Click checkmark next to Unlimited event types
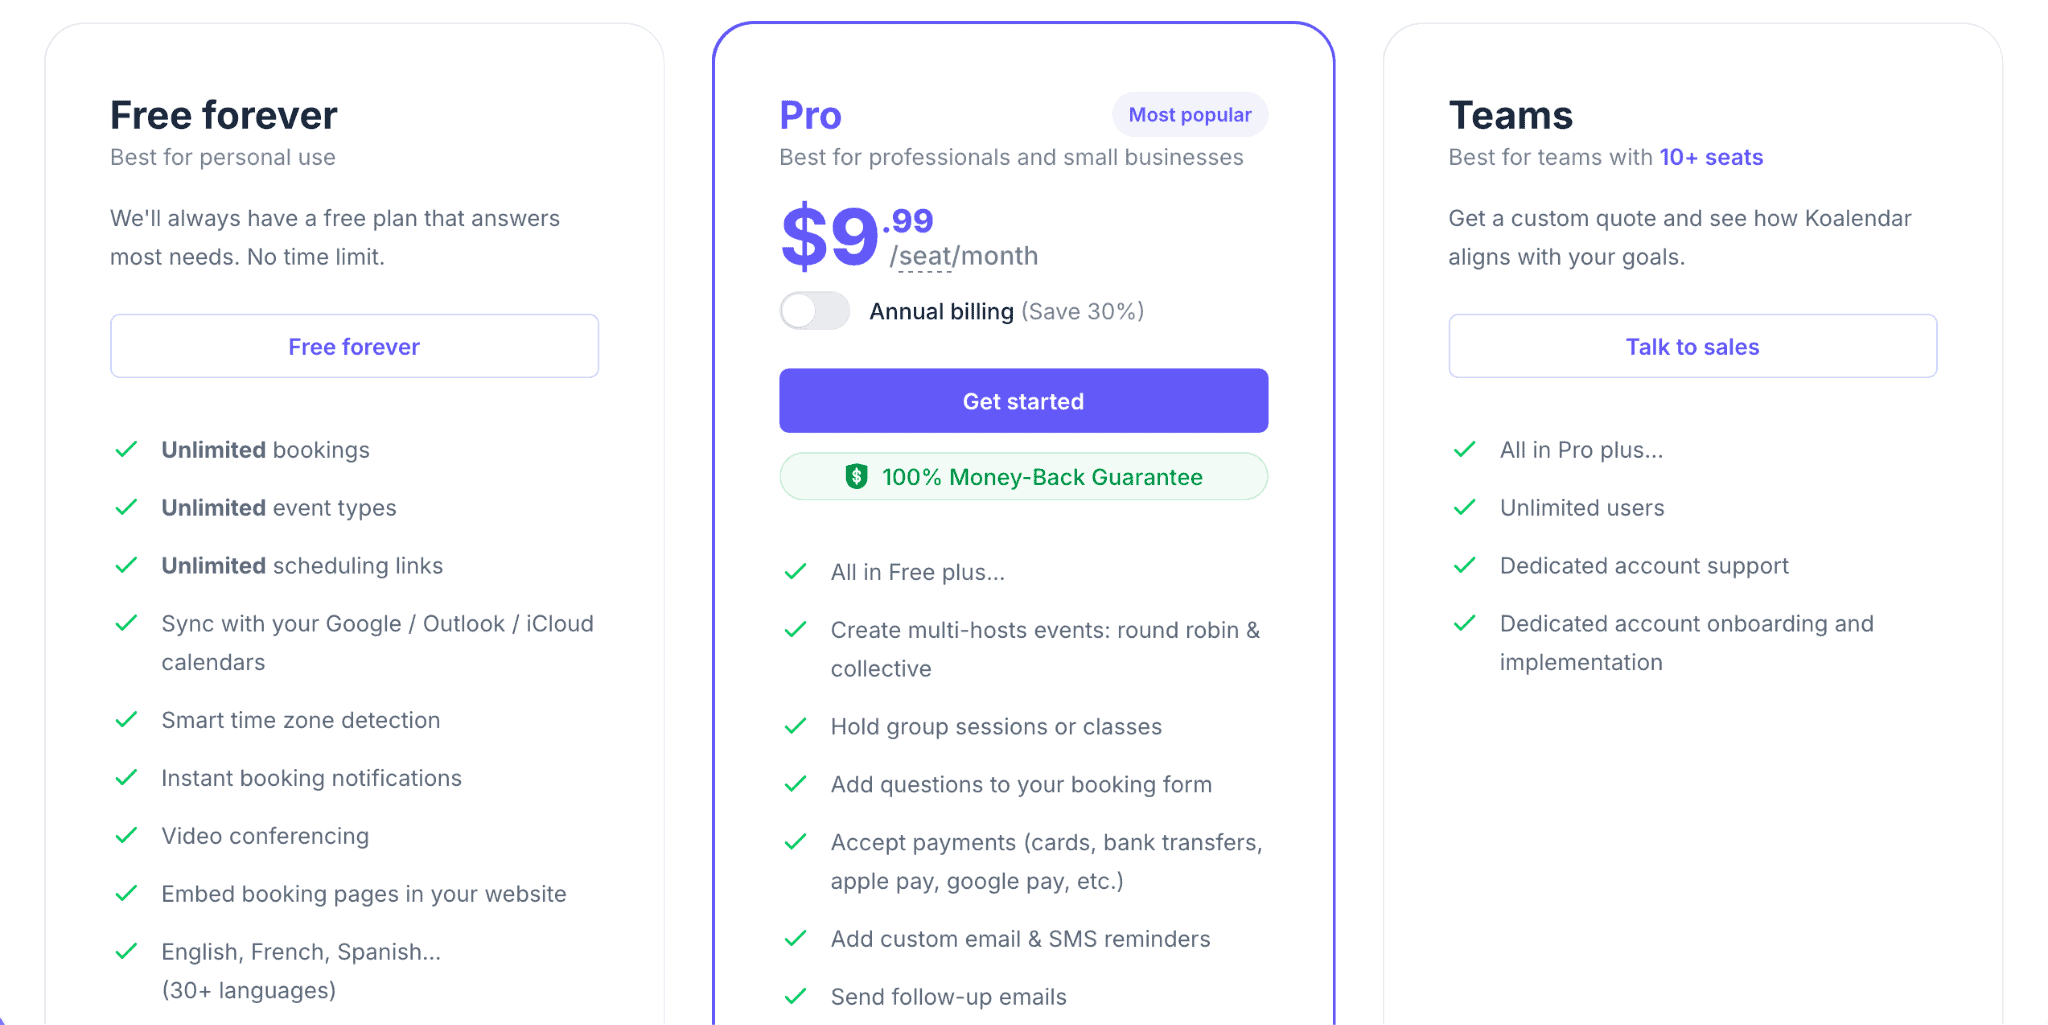The height and width of the screenshot is (1025, 2048). coord(126,508)
